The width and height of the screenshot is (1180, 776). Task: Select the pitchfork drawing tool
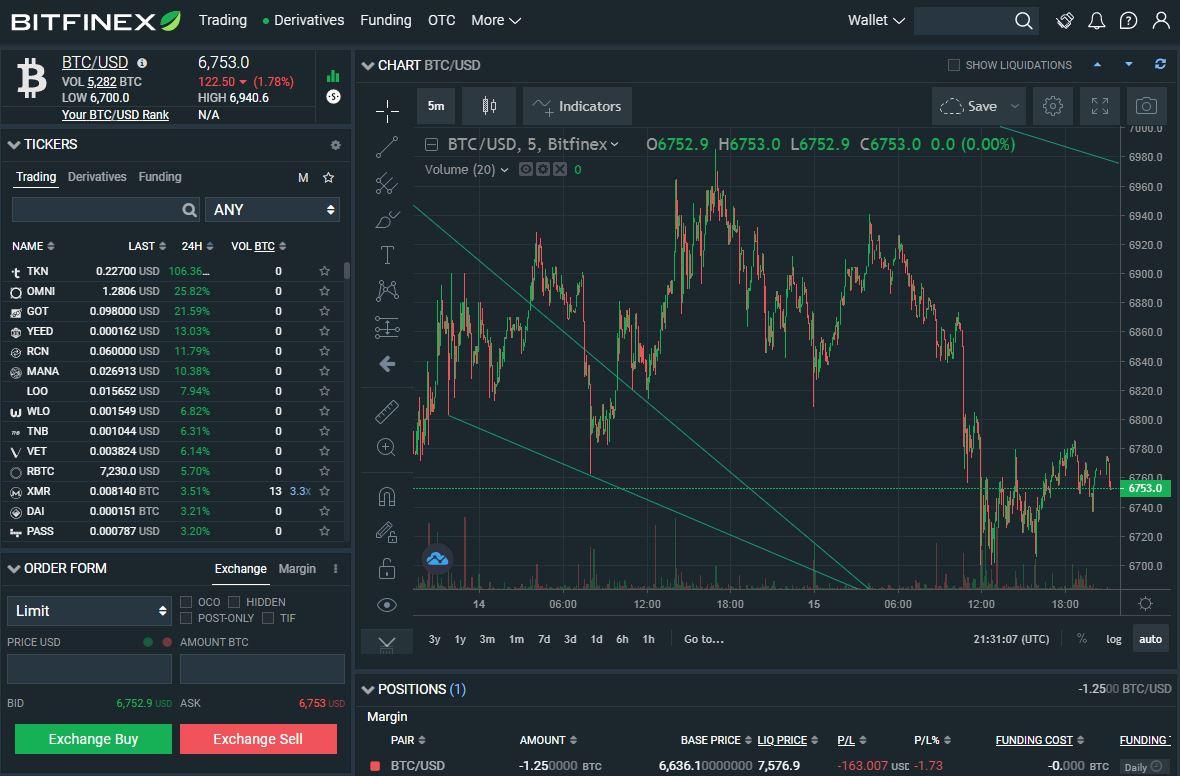point(387,183)
